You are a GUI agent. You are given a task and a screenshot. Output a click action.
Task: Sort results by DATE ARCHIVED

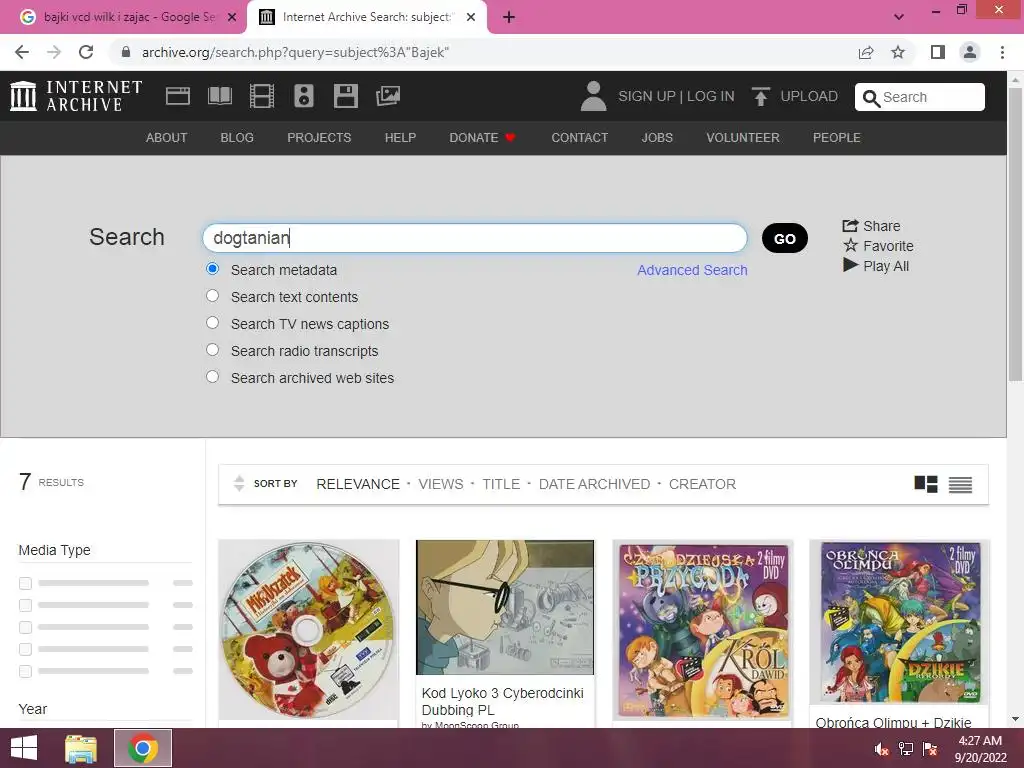pyautogui.click(x=594, y=484)
